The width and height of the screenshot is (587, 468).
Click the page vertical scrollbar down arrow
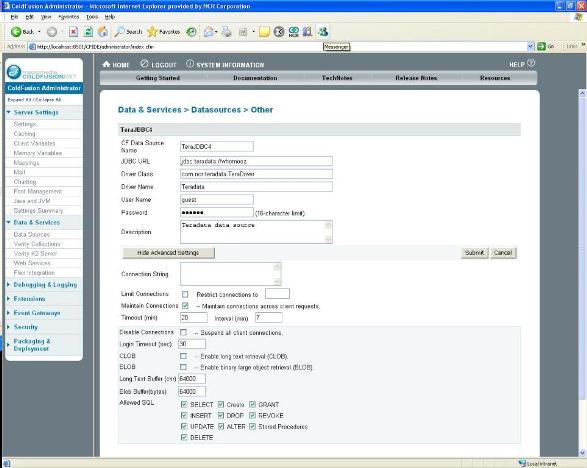tap(582, 453)
